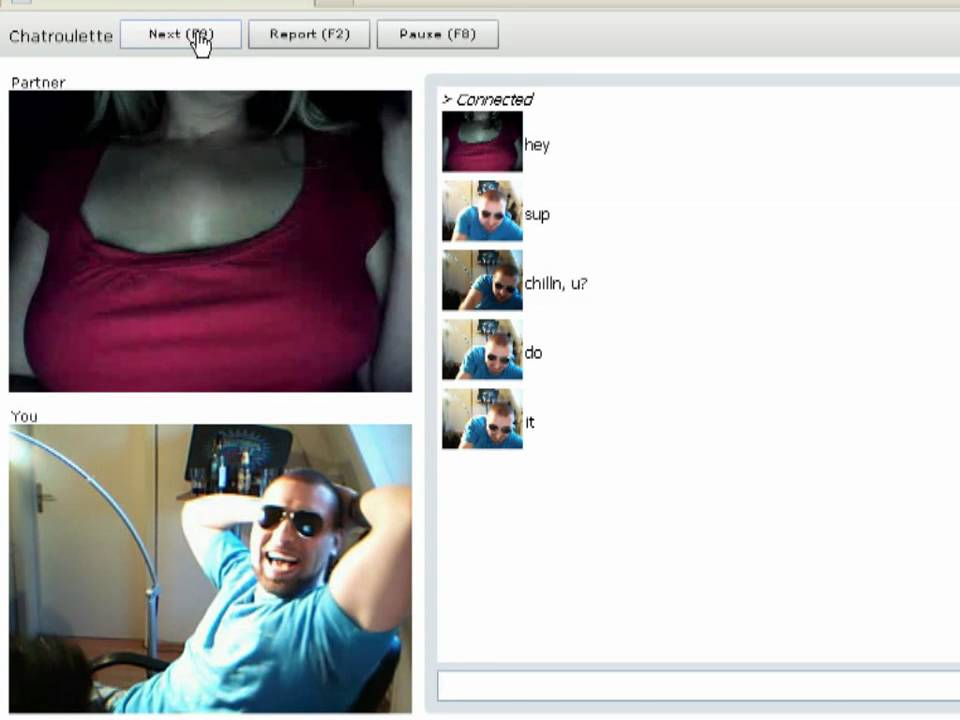Pause the chat with the Pause (F8) button
This screenshot has width=960, height=720.
click(x=438, y=34)
